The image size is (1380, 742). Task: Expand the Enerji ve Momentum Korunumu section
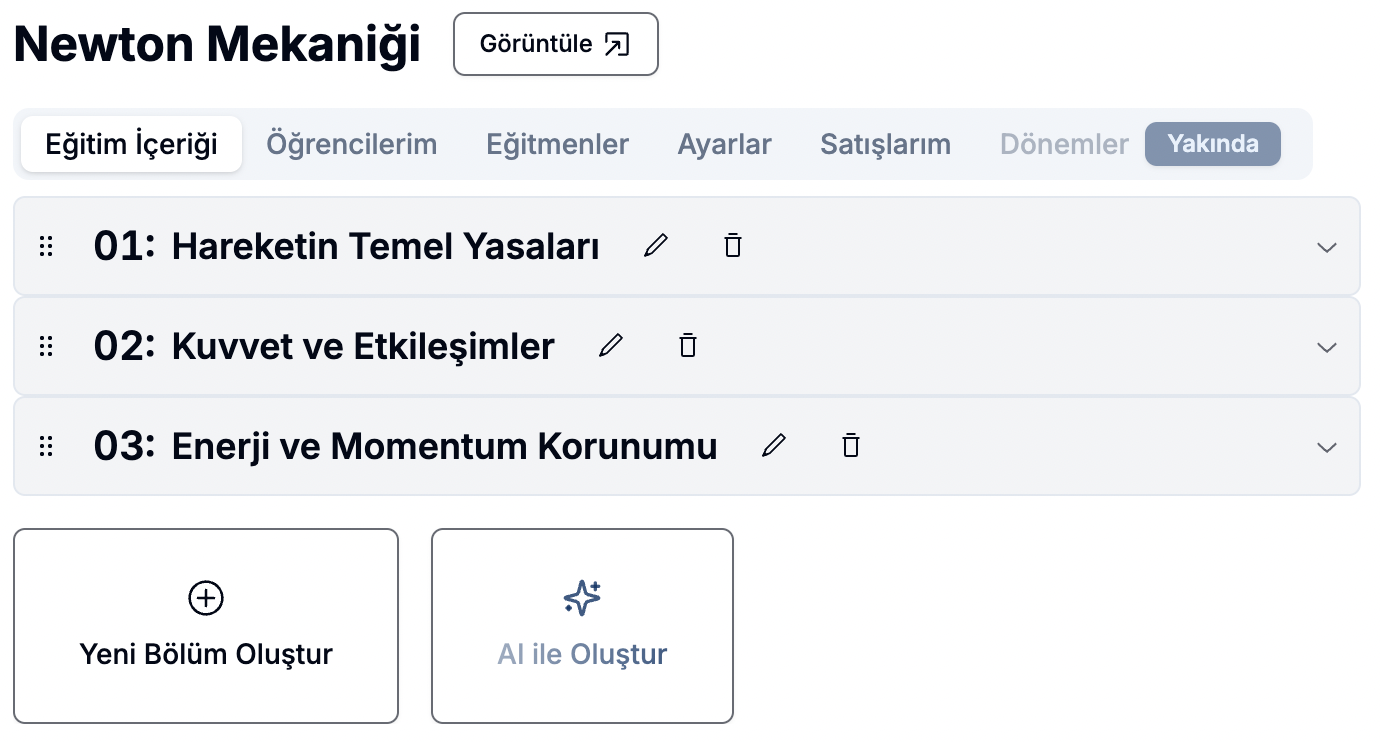click(1327, 447)
